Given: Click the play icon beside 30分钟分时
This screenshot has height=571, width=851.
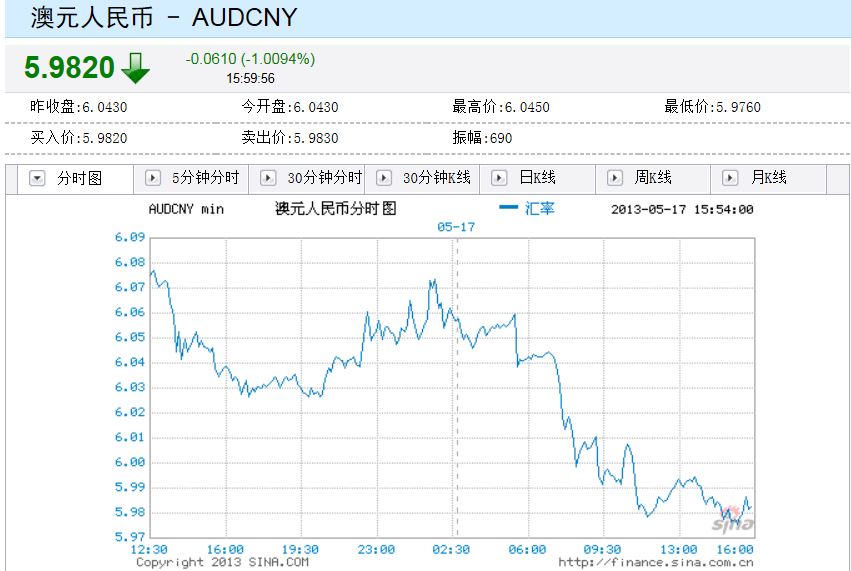Looking at the screenshot, I should [268, 178].
